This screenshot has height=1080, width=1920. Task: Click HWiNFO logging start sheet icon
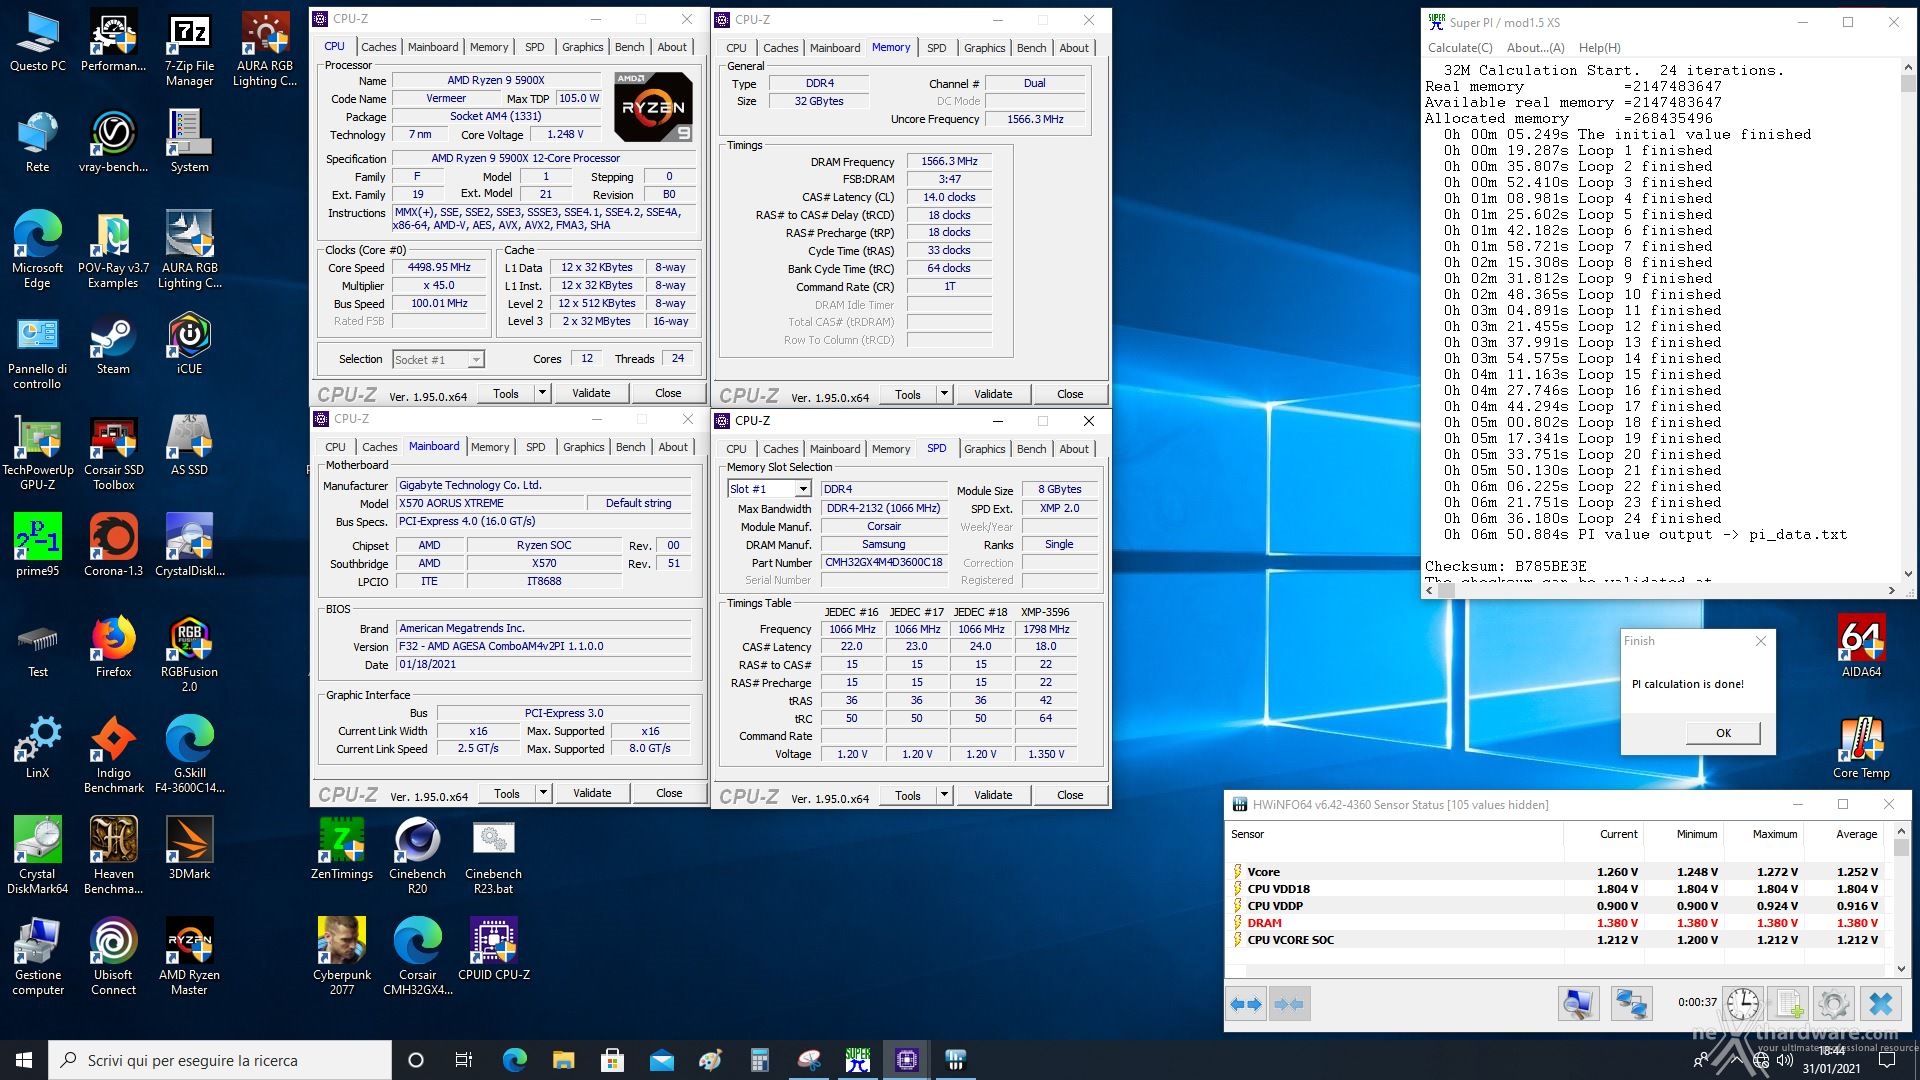tap(1789, 1004)
